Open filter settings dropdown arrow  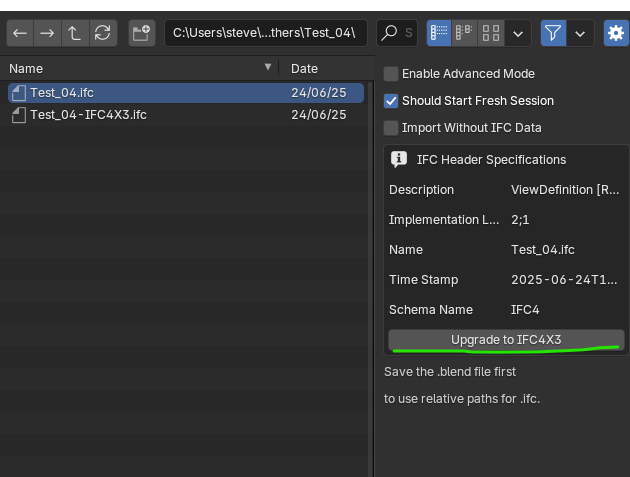pyautogui.click(x=580, y=33)
